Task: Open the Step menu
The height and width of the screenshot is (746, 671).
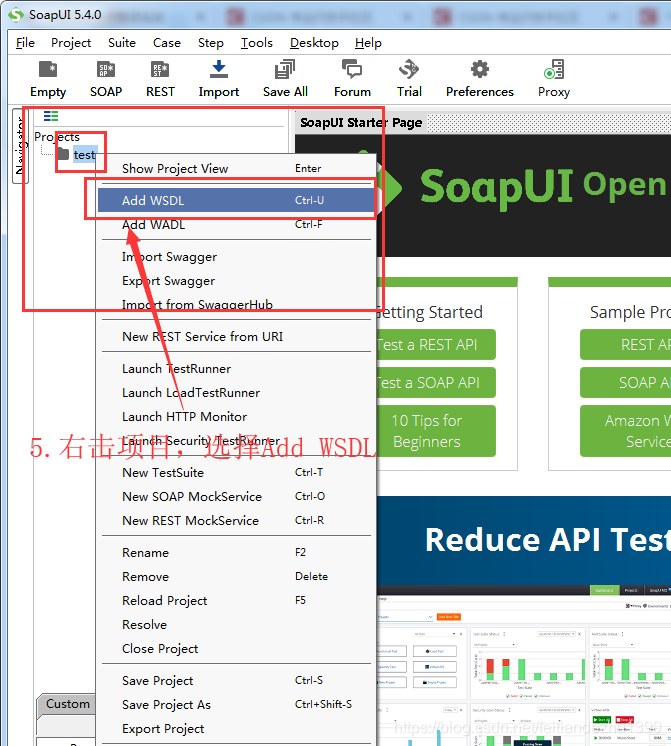Action: [x=211, y=43]
